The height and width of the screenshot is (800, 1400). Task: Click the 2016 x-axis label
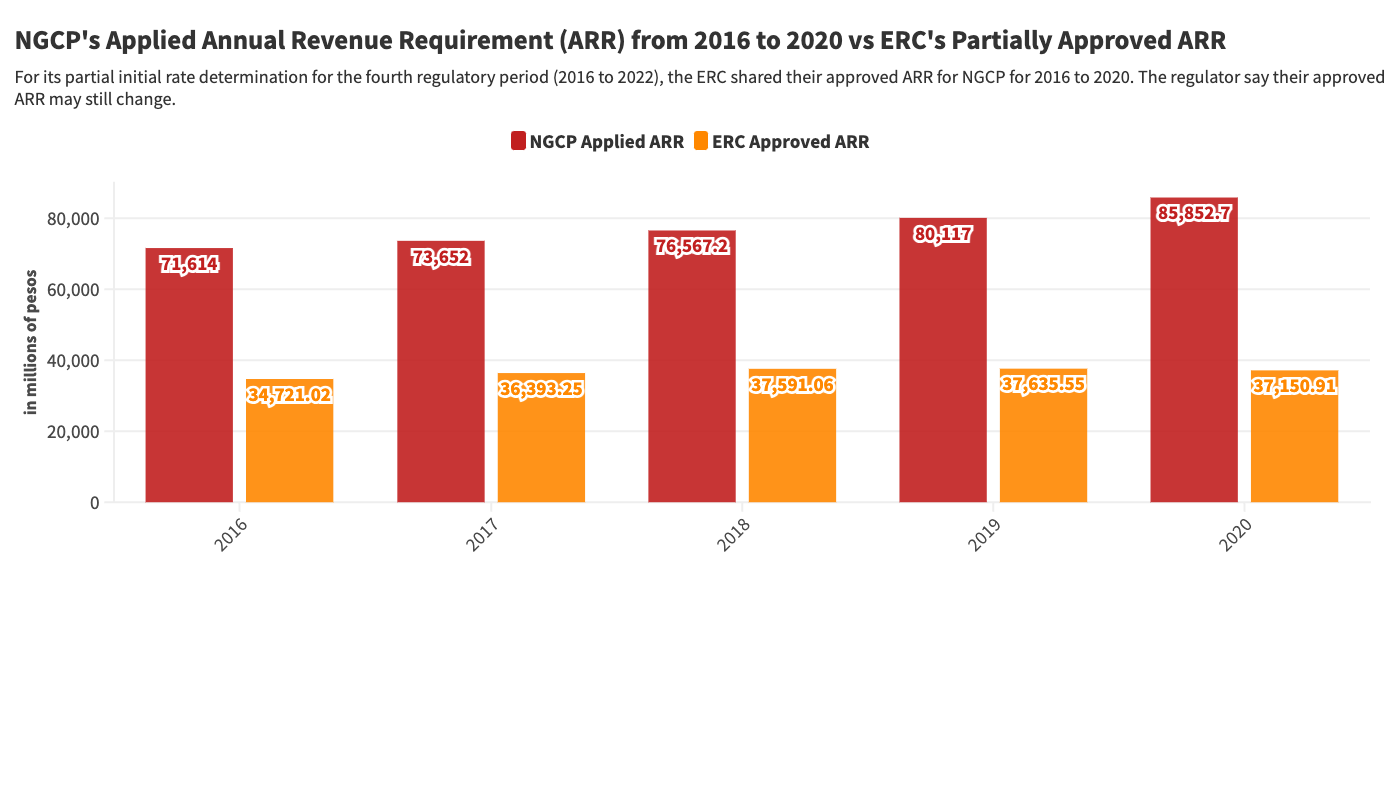[231, 535]
